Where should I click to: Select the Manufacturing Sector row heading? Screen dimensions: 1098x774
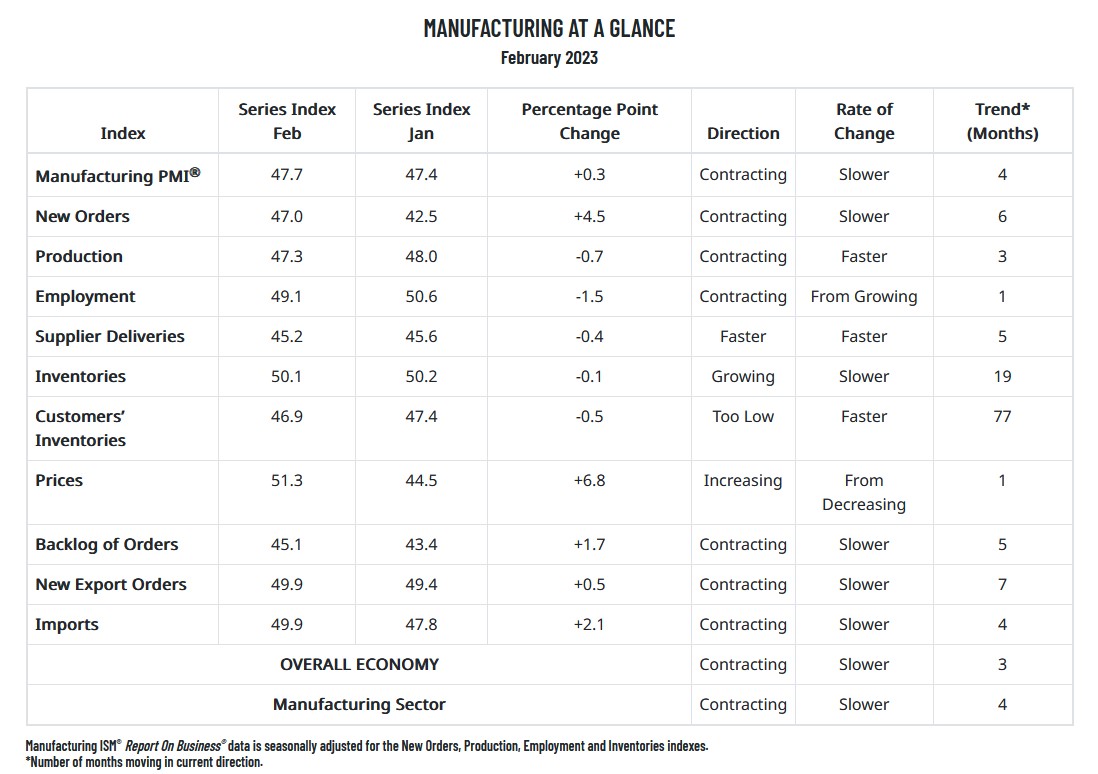pos(359,704)
